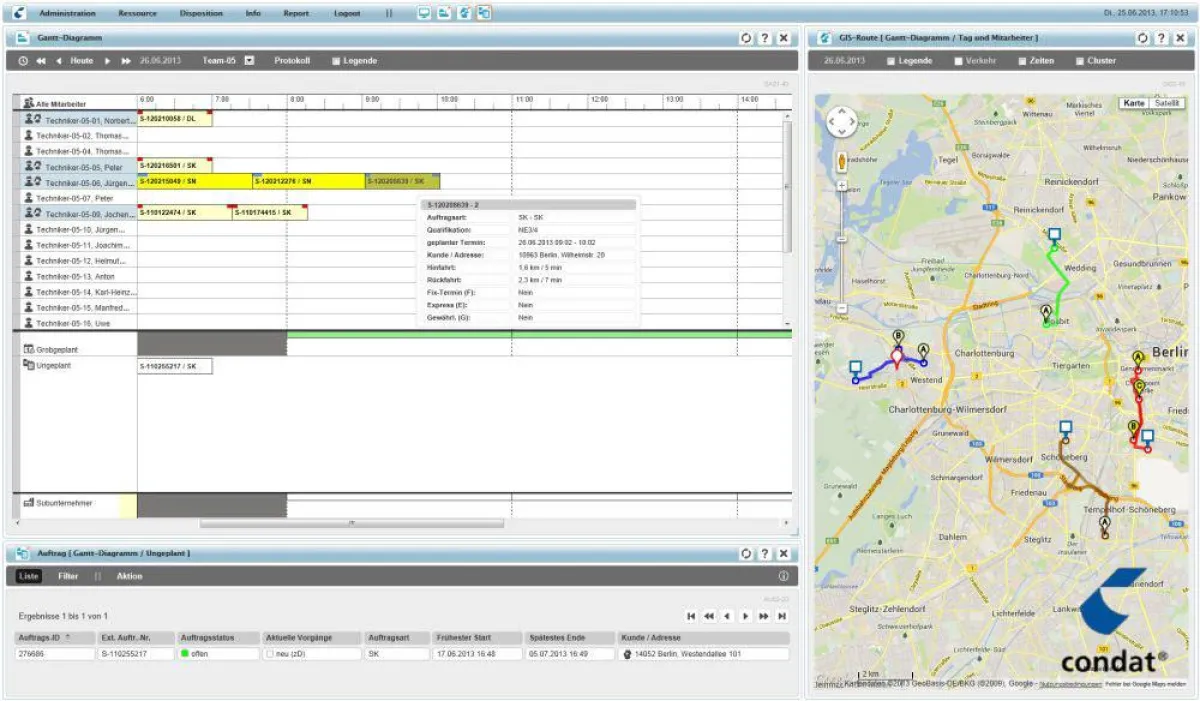Check the neu (zD) checkbox in the order row
The height and width of the screenshot is (701, 1200).
click(272, 654)
